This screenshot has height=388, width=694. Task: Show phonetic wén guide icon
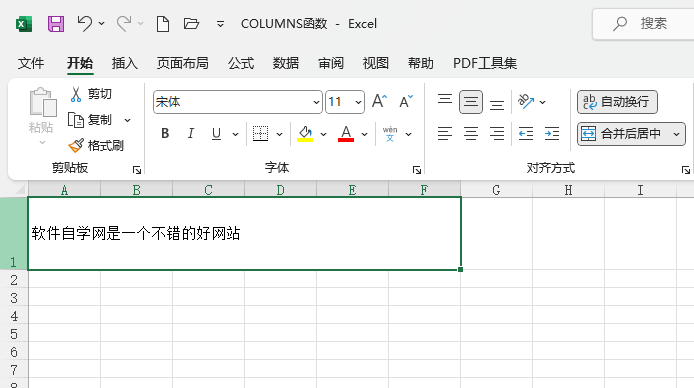[390, 134]
